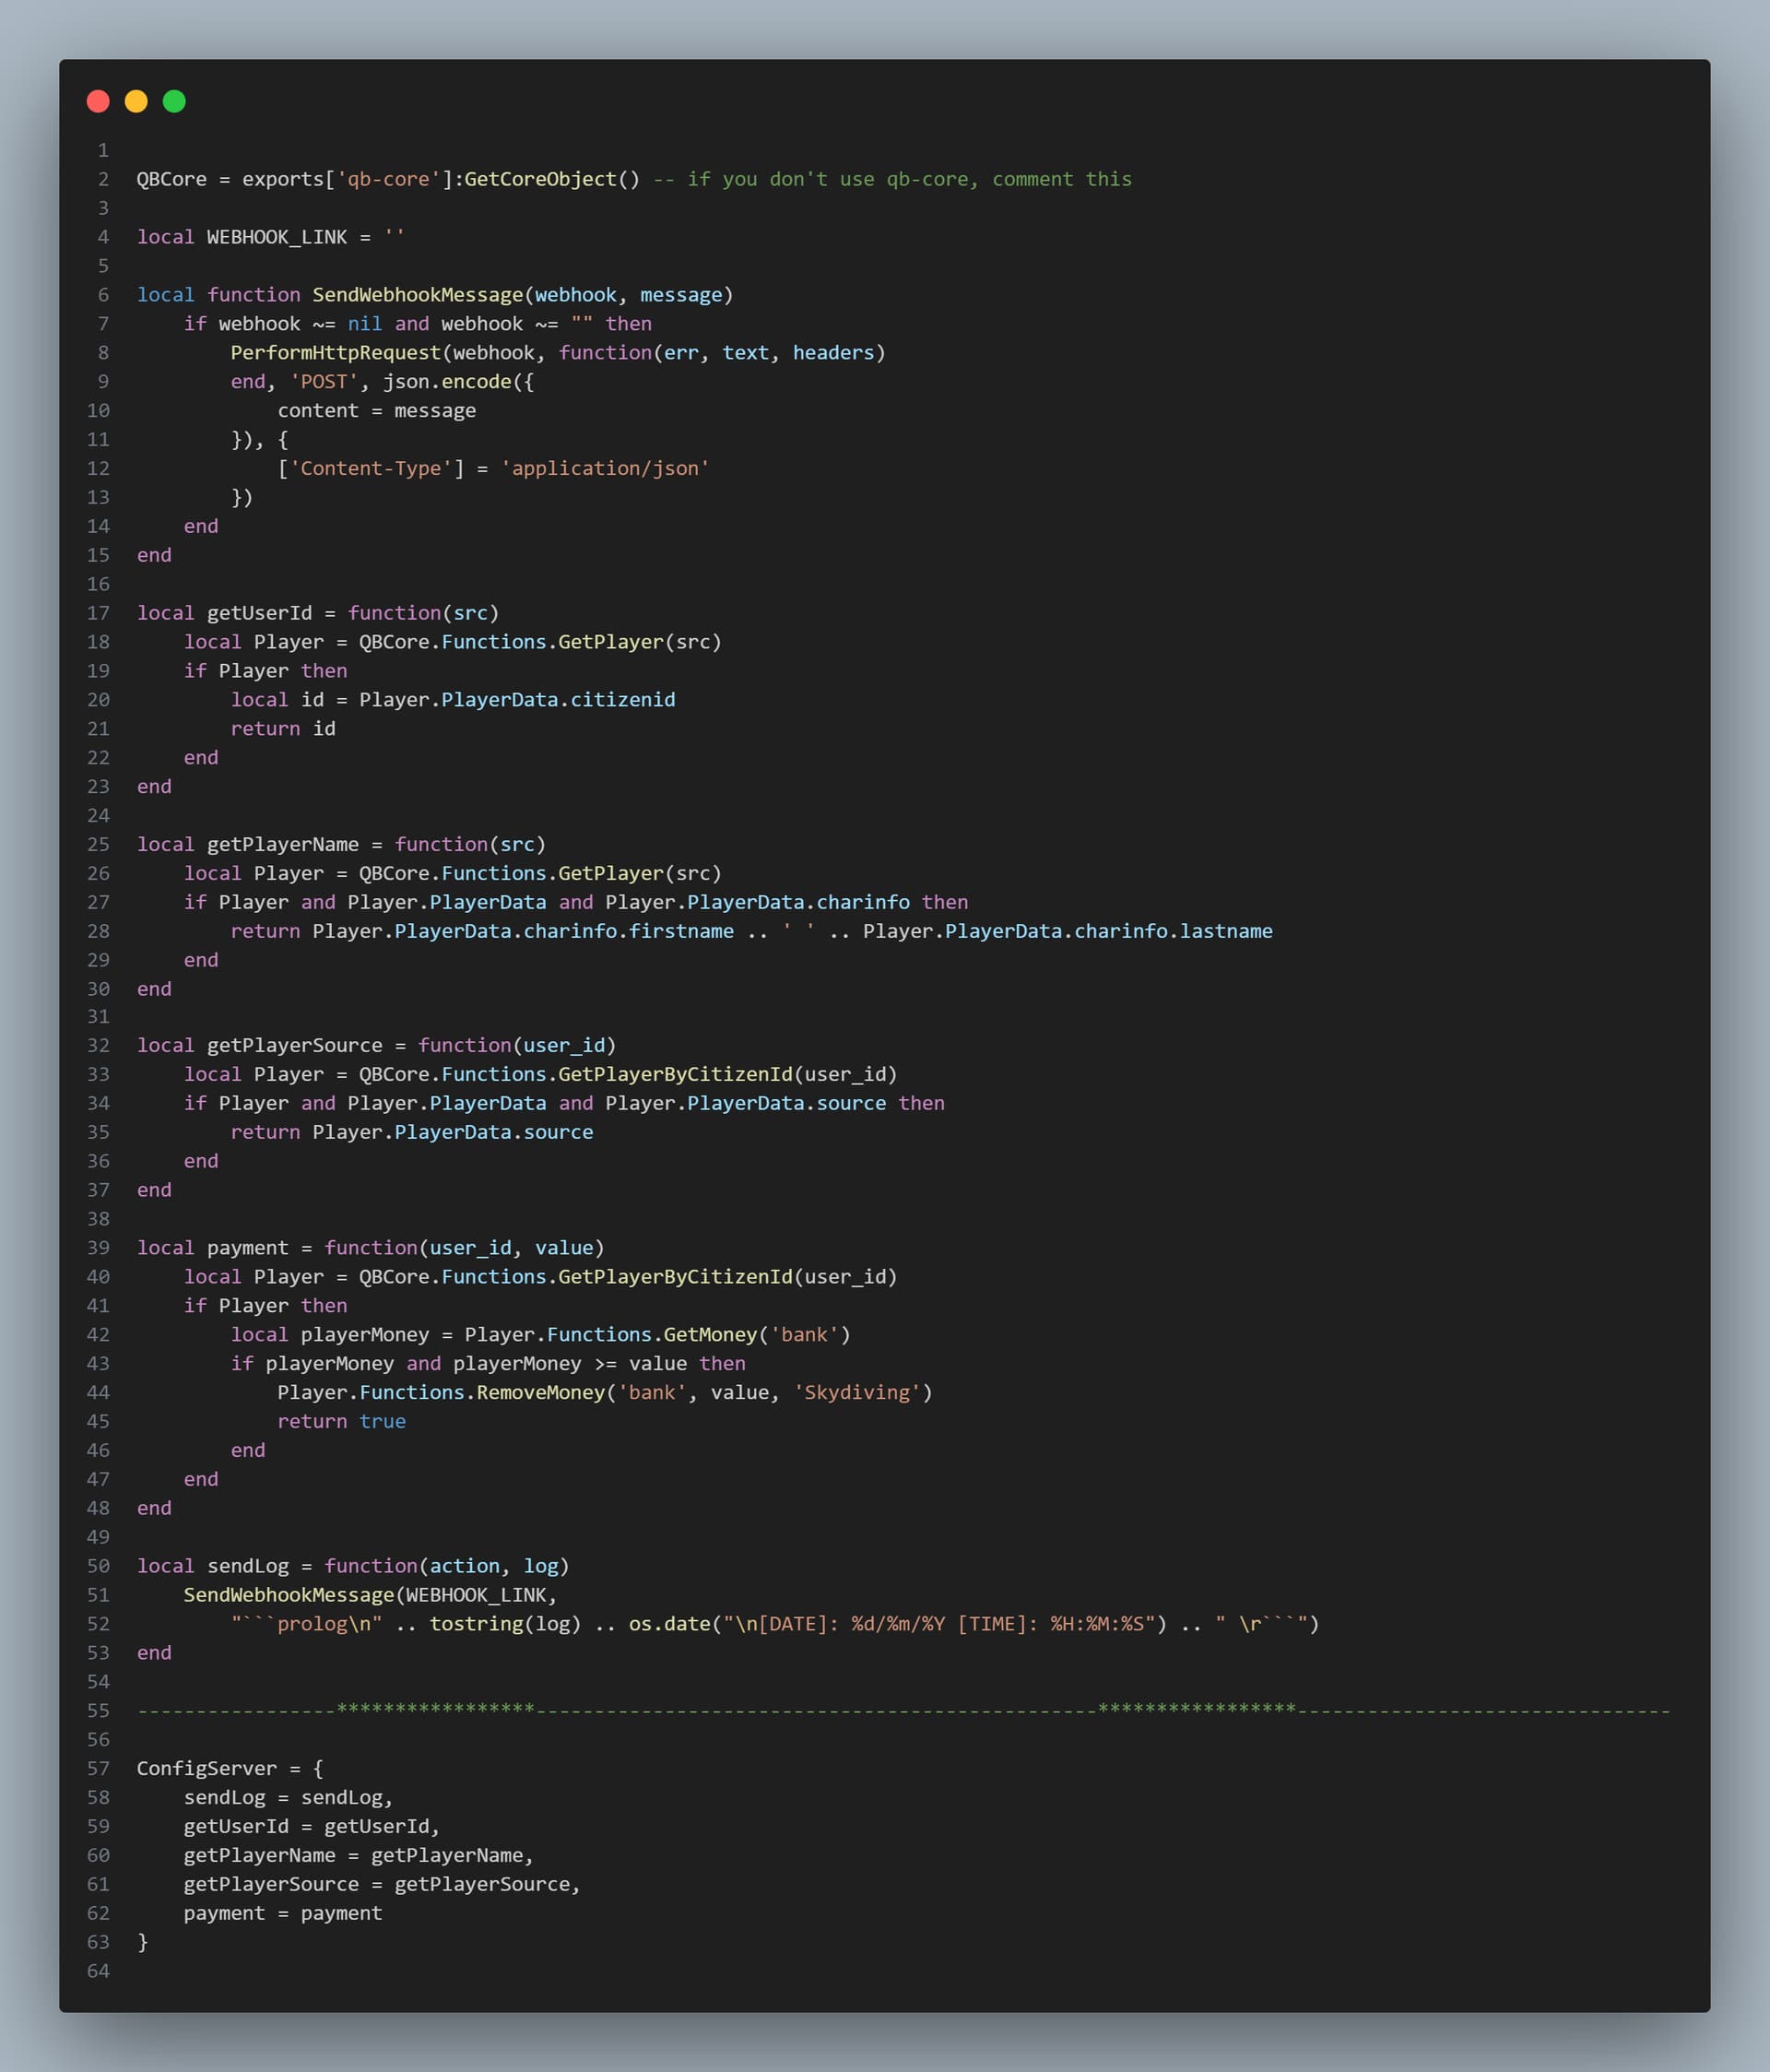Click the red close window dot
The width and height of the screenshot is (1770, 2072).
(98, 101)
